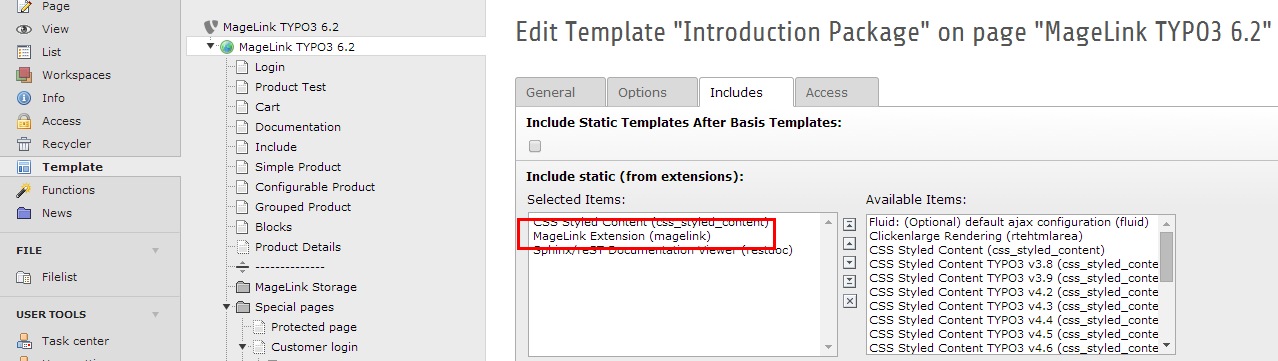Collapse the USER TOOLS section arrow

point(155,314)
